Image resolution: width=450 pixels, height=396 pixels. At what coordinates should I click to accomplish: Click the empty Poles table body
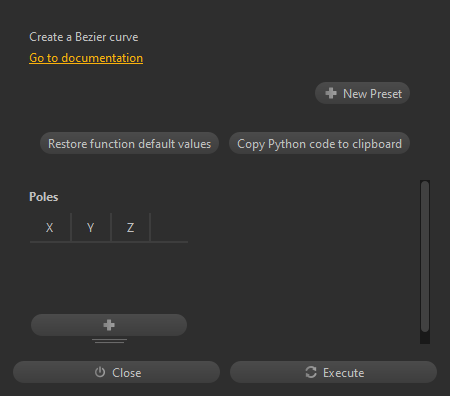tap(109, 277)
